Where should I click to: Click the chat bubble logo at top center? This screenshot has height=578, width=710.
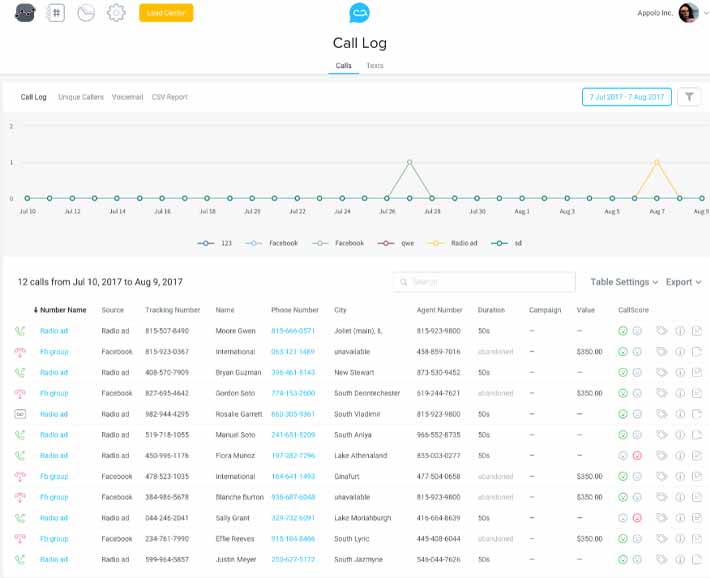click(360, 13)
